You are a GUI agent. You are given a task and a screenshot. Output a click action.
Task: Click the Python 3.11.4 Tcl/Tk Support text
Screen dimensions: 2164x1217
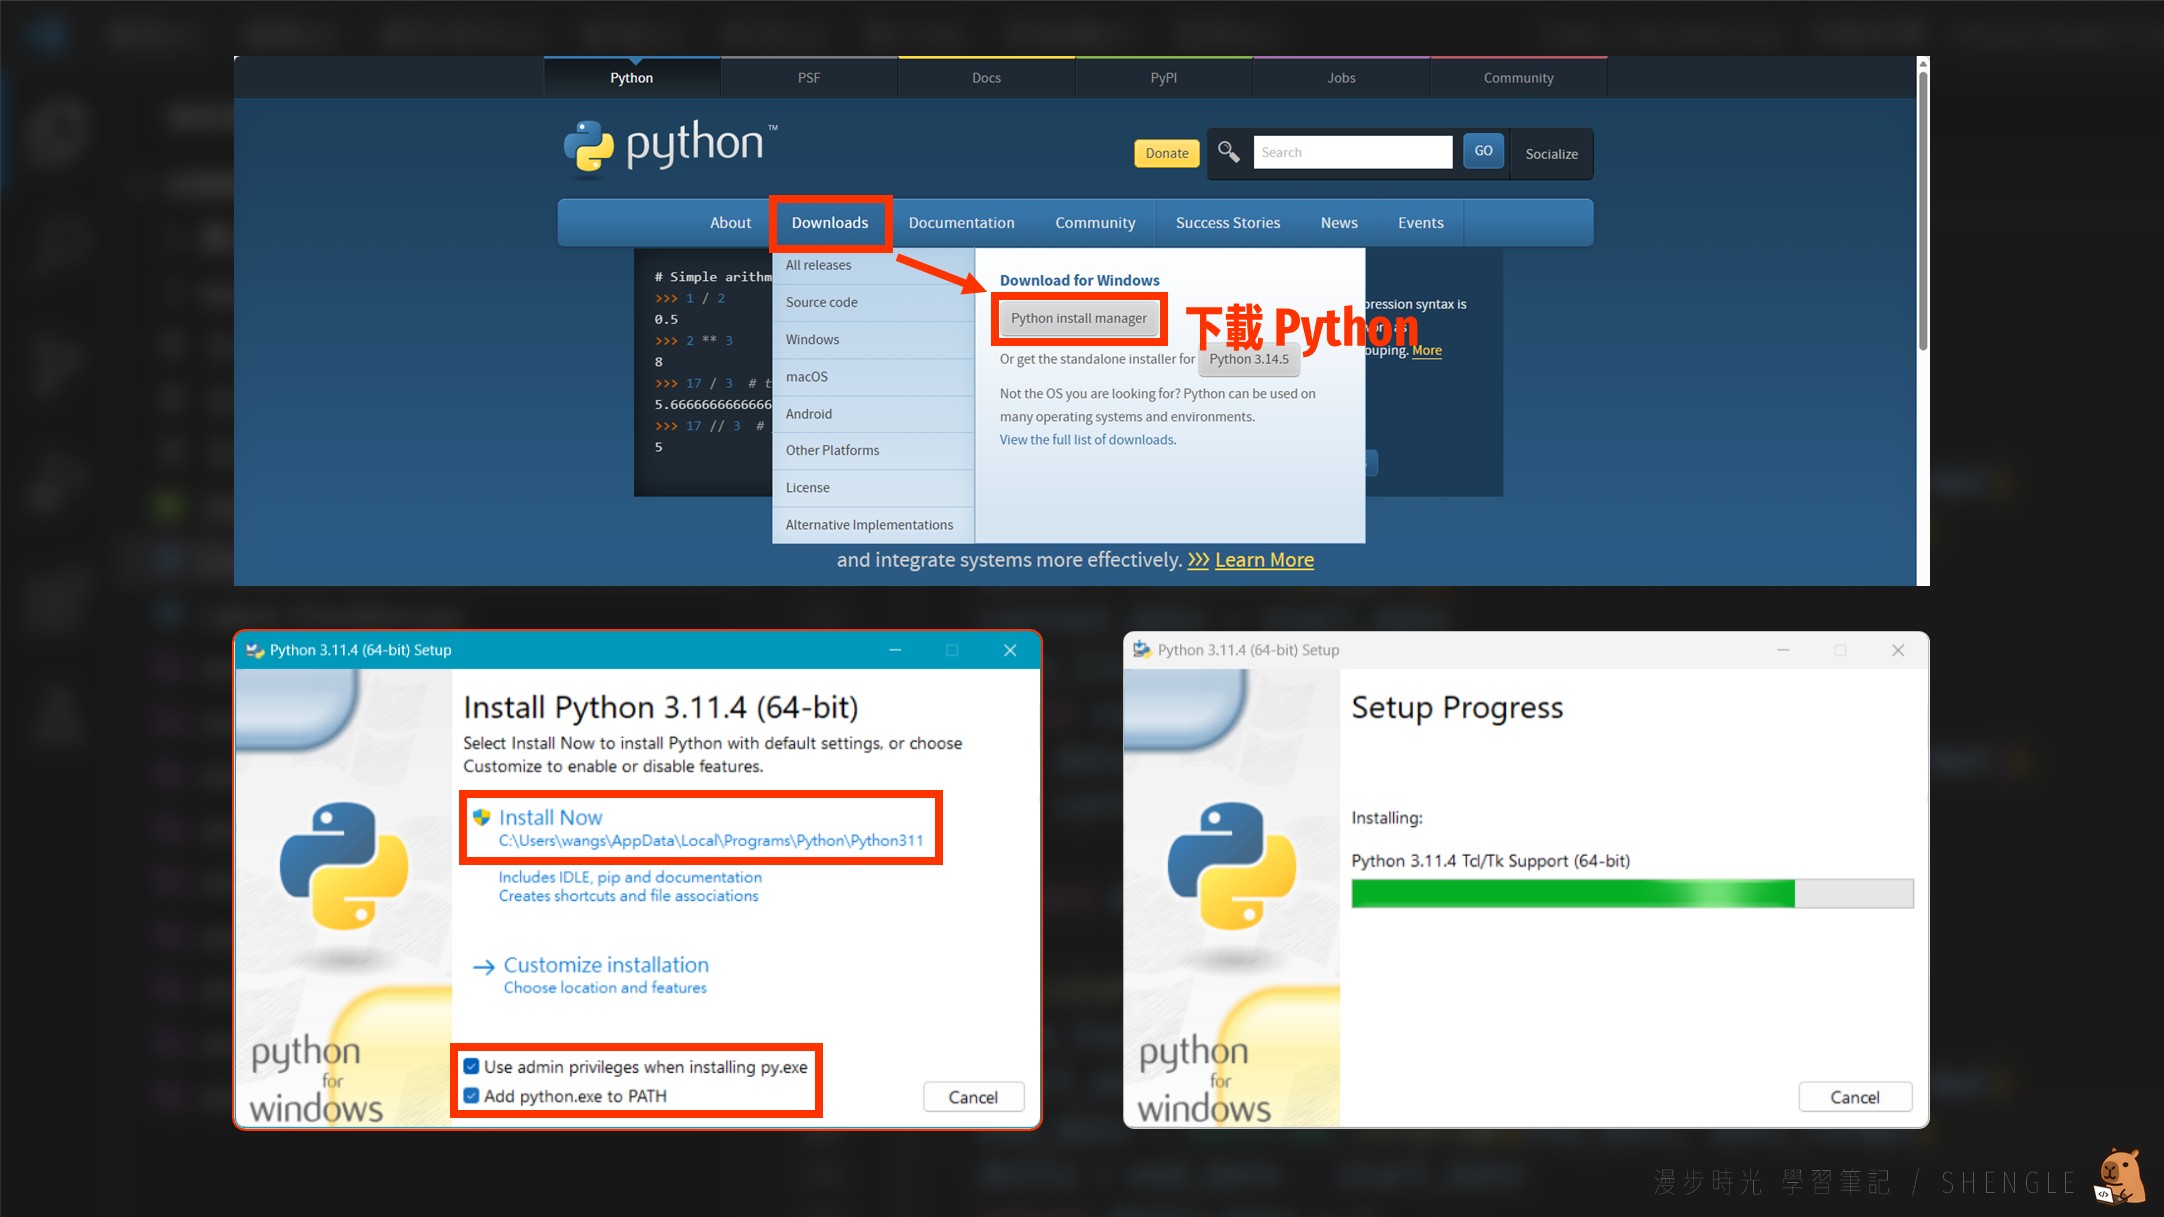[1491, 861]
